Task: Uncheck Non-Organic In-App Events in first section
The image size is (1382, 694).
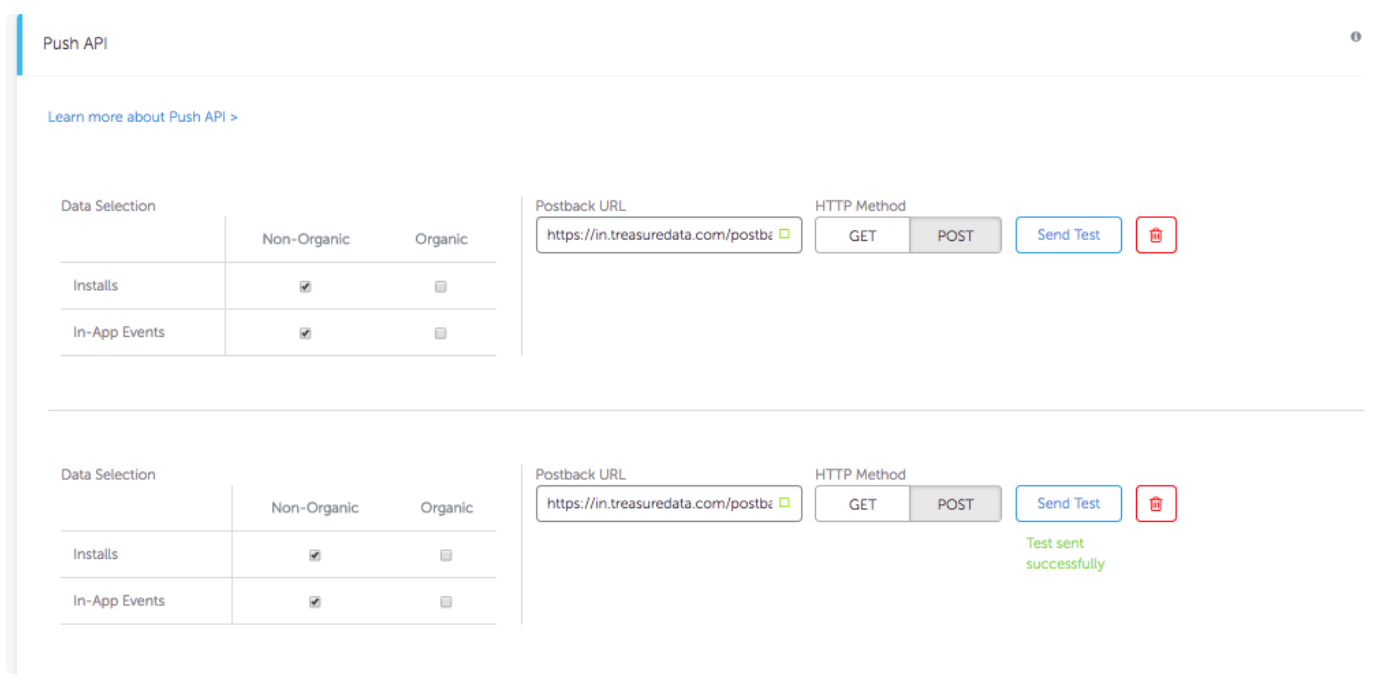Action: (x=305, y=333)
